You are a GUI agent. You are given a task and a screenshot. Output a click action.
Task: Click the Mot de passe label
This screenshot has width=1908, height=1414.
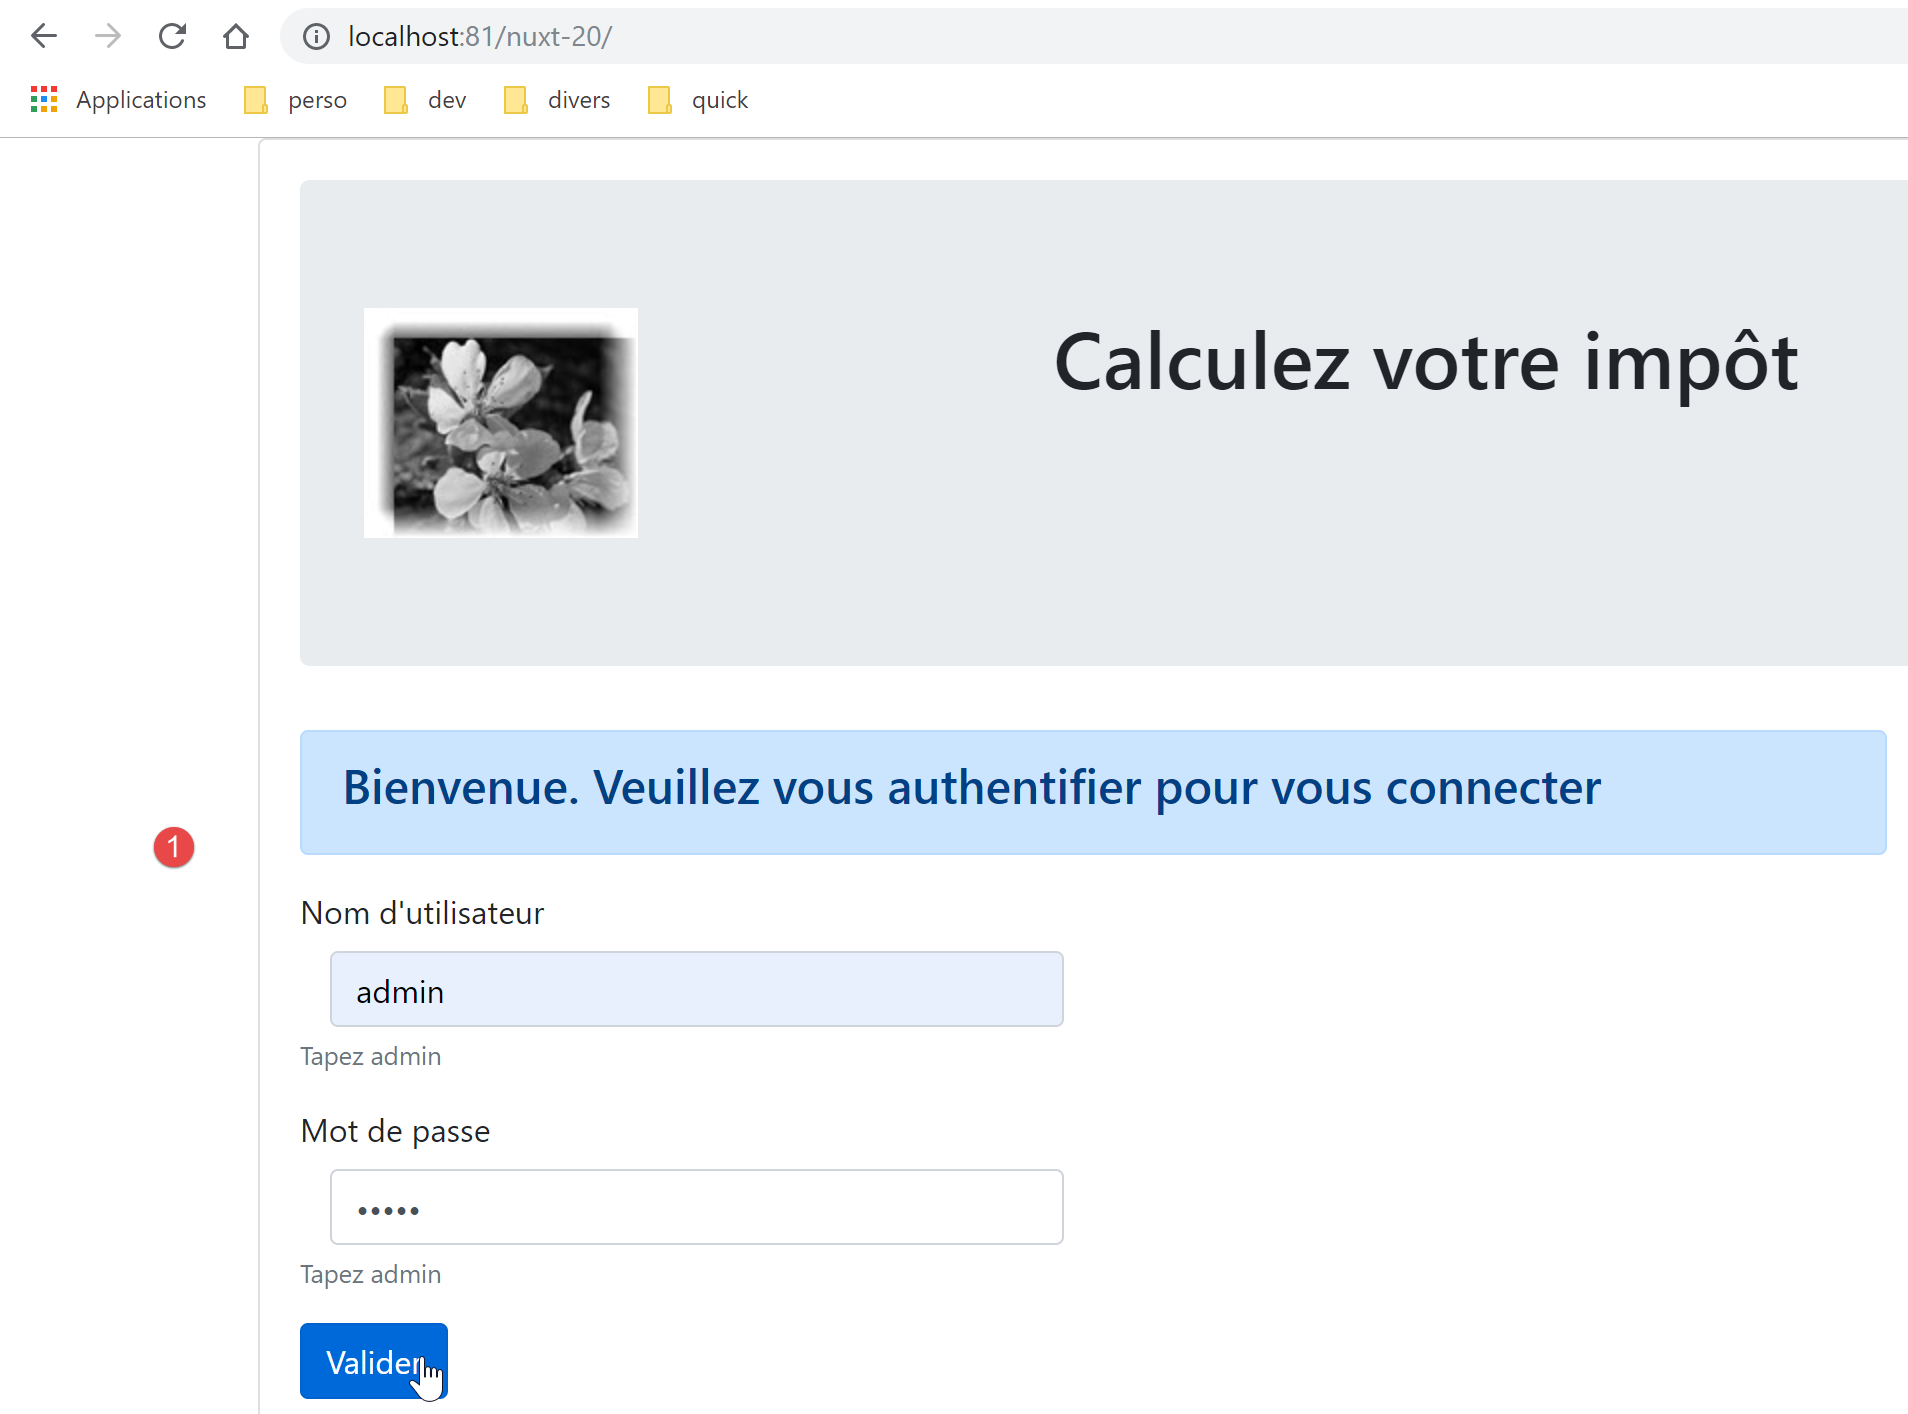tap(395, 1131)
